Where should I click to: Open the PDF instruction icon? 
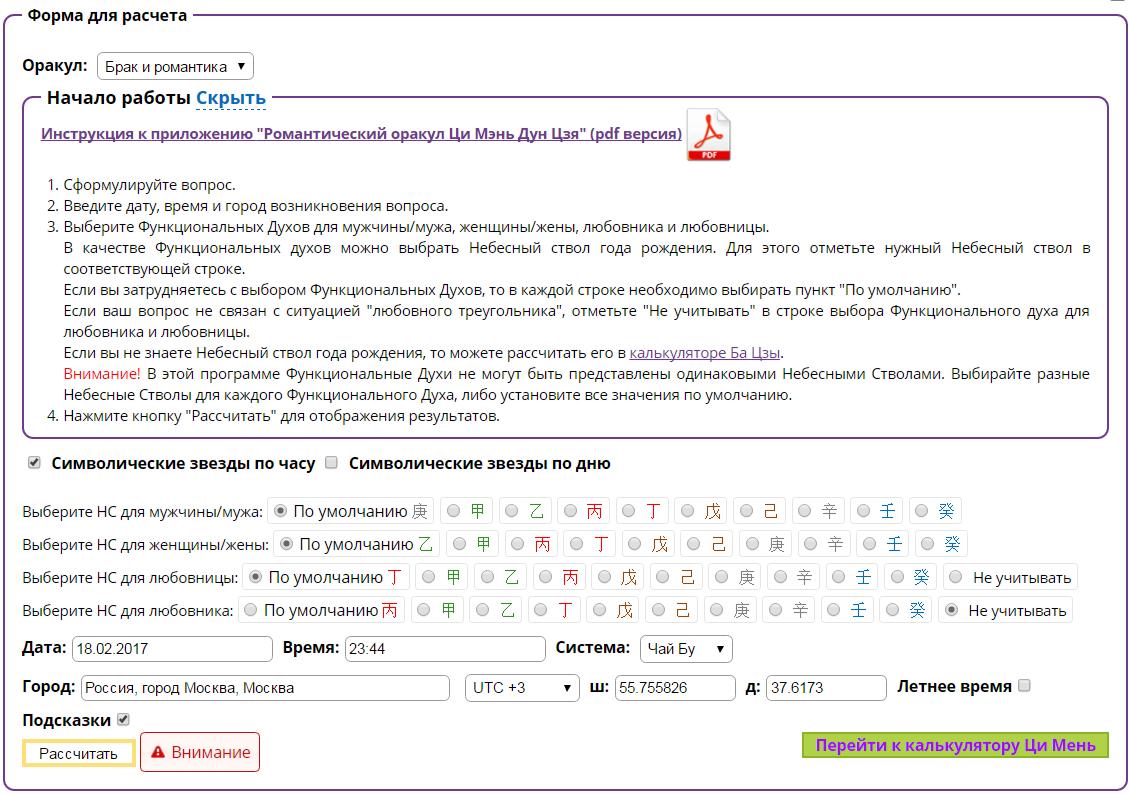(x=708, y=135)
